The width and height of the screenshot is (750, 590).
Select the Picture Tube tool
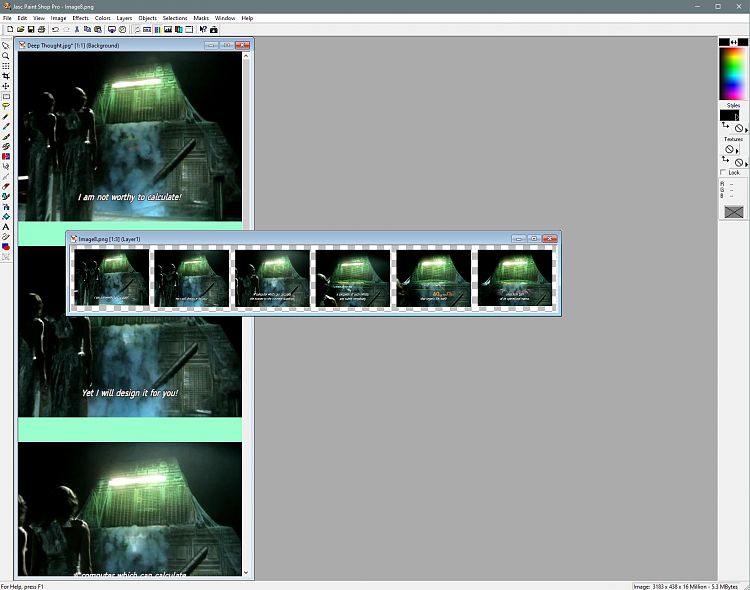tap(6, 197)
